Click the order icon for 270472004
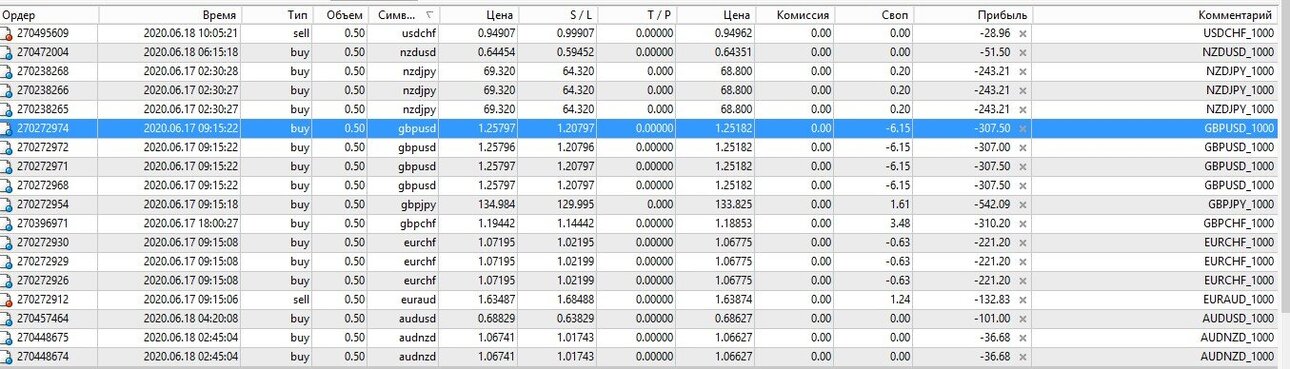The height and width of the screenshot is (369, 1290). click(7, 52)
